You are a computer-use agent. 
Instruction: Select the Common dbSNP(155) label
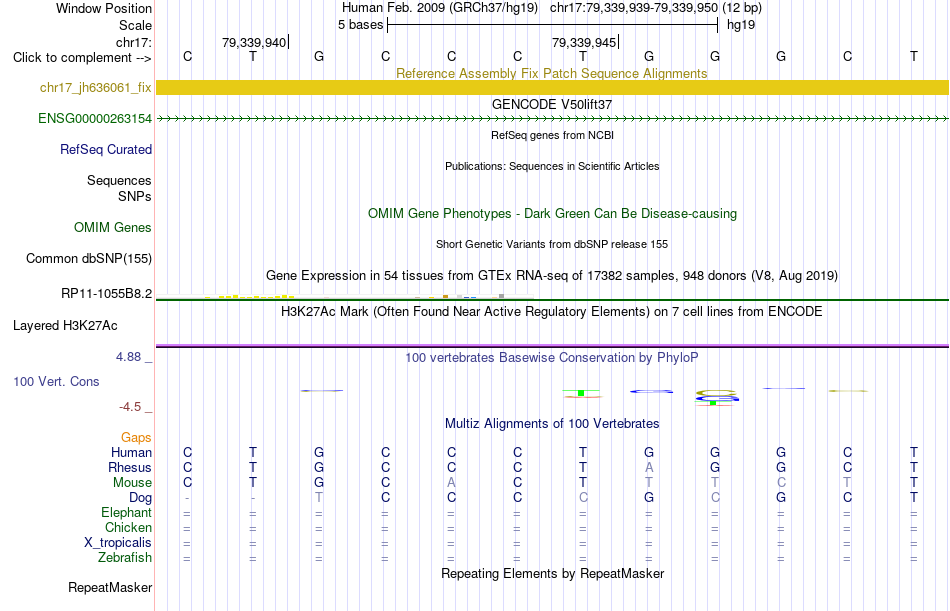click(89, 258)
